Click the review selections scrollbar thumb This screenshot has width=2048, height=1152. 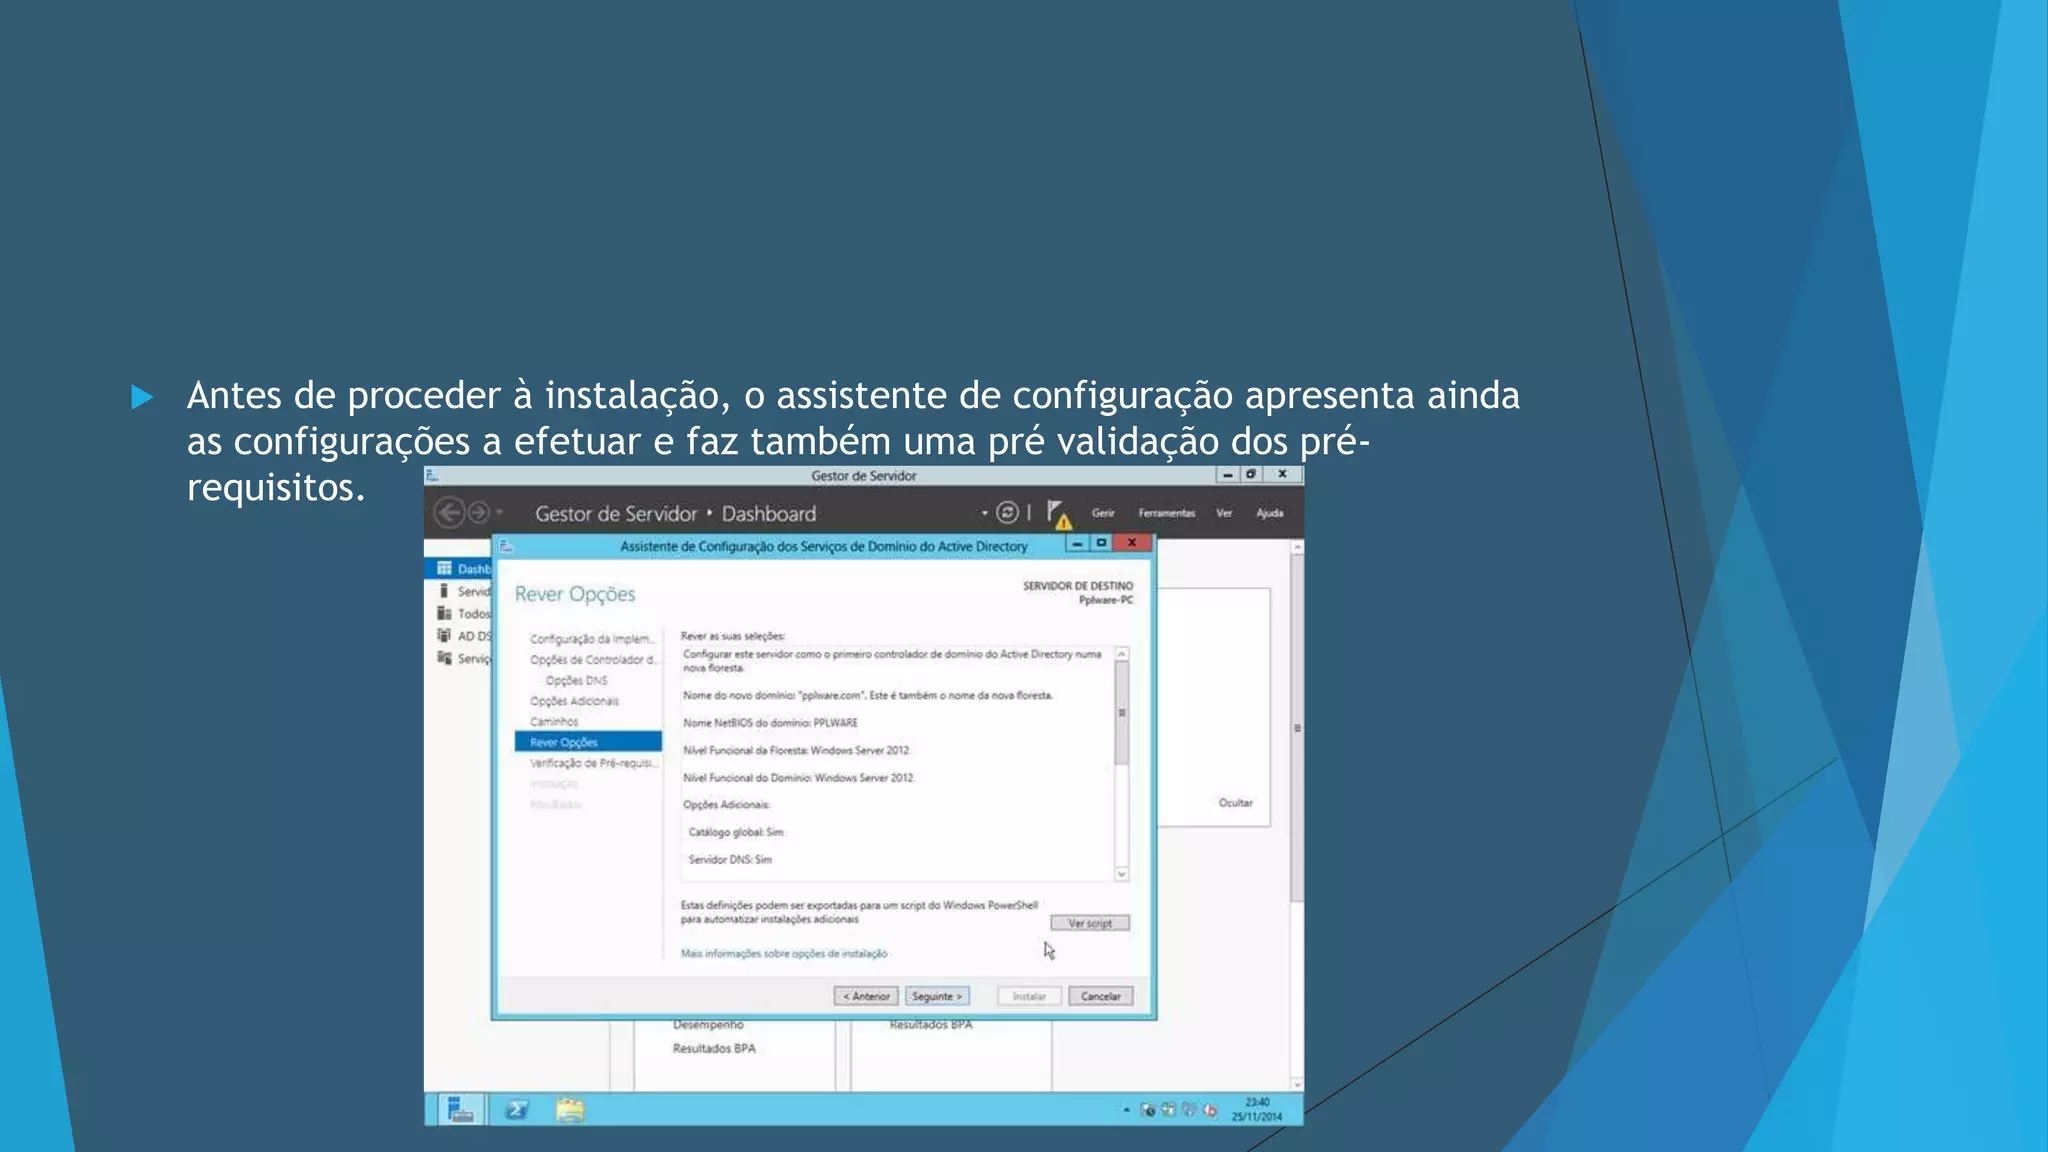point(1122,713)
